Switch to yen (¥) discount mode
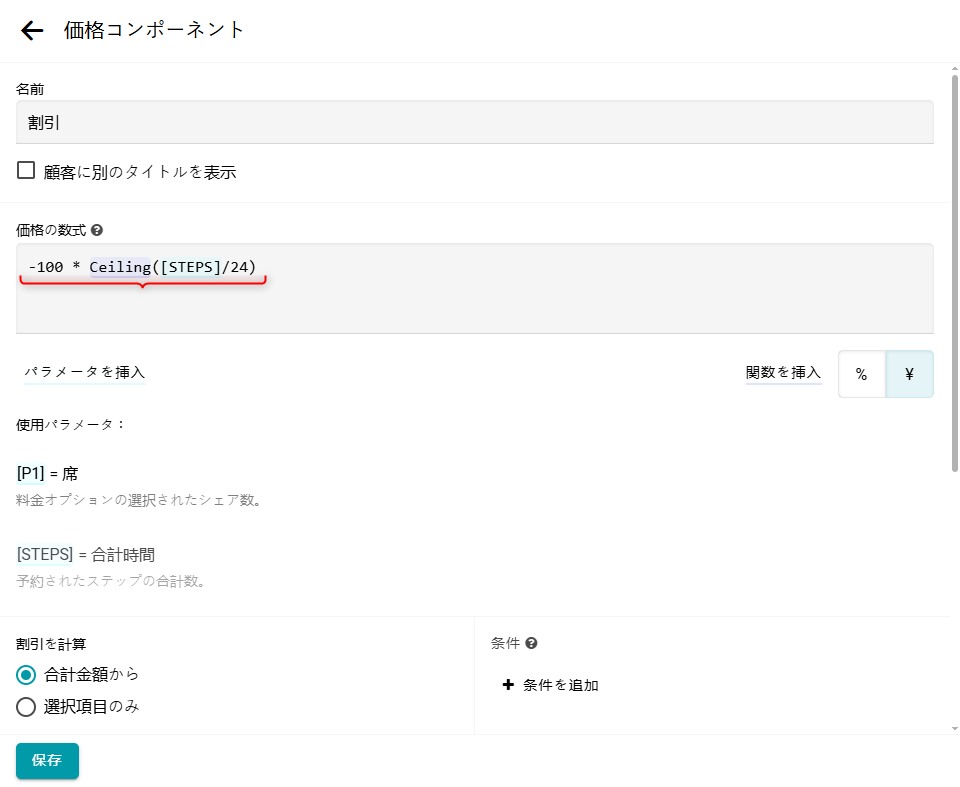Image resolution: width=960 pixels, height=787 pixels. click(909, 374)
